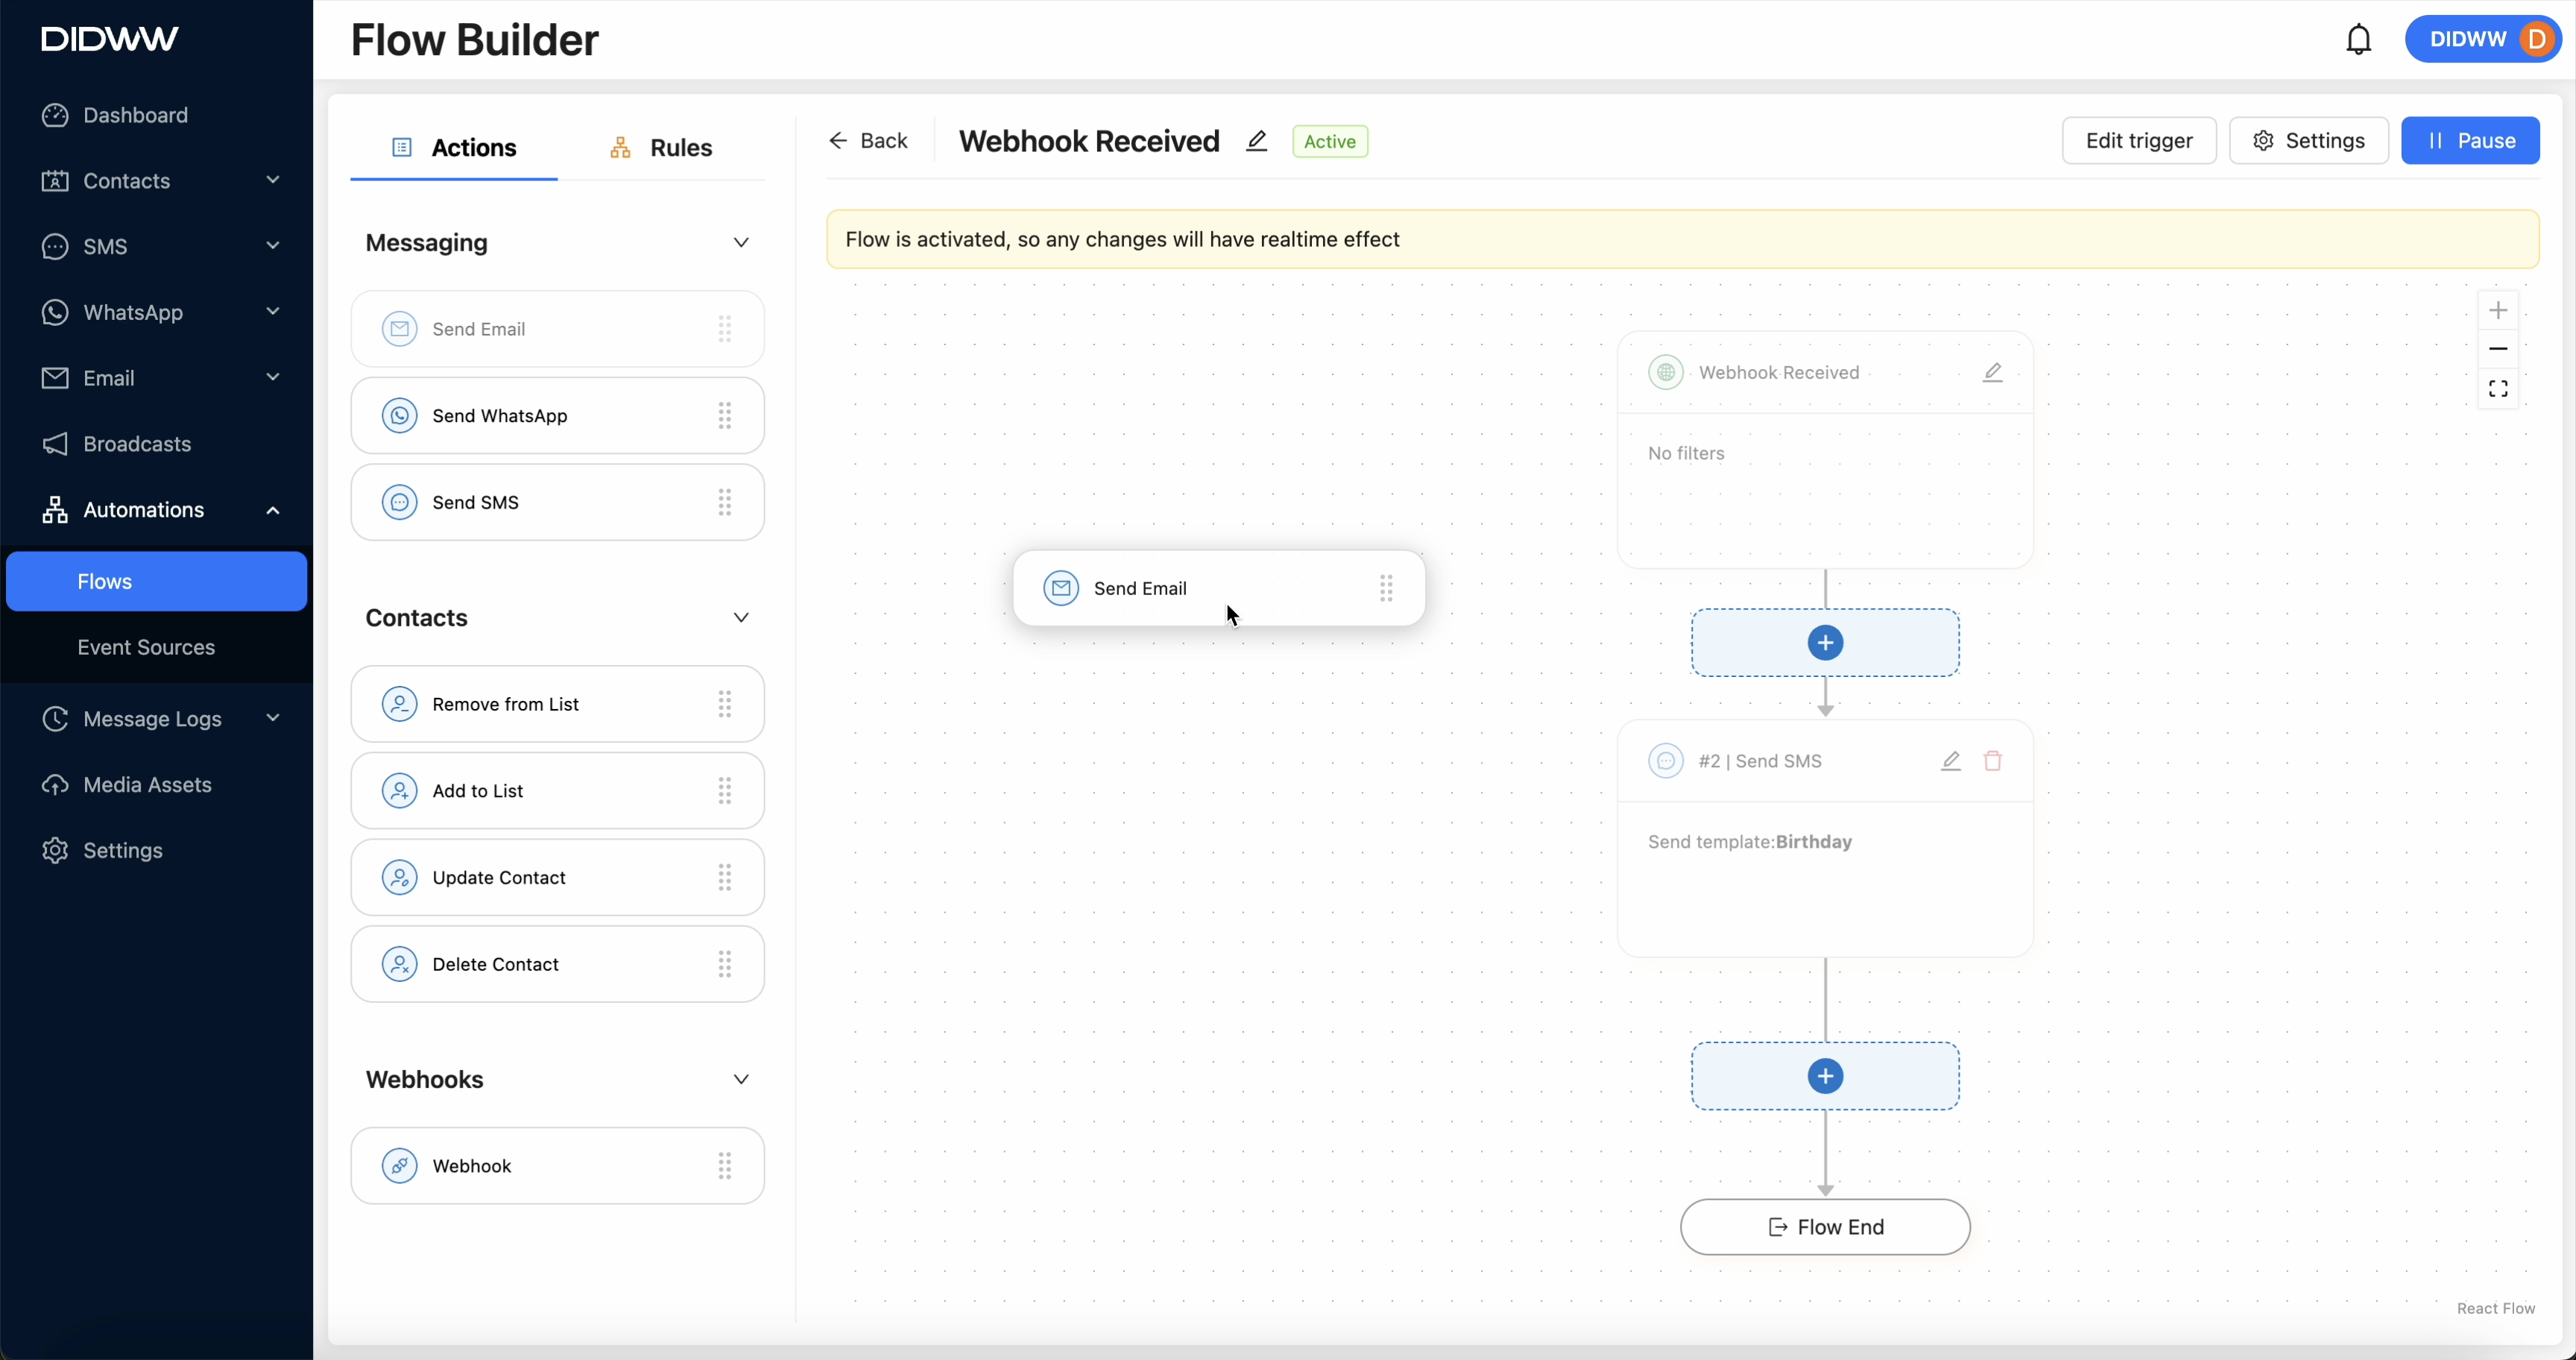This screenshot has height=1360, width=2576.
Task: Switch to the Rules tab
Action: 661,148
